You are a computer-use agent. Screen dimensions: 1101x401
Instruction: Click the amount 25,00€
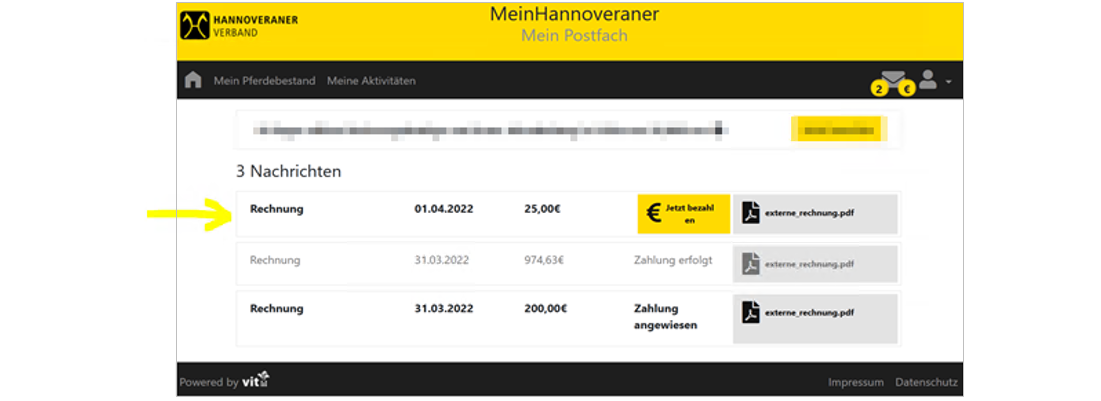(542, 209)
